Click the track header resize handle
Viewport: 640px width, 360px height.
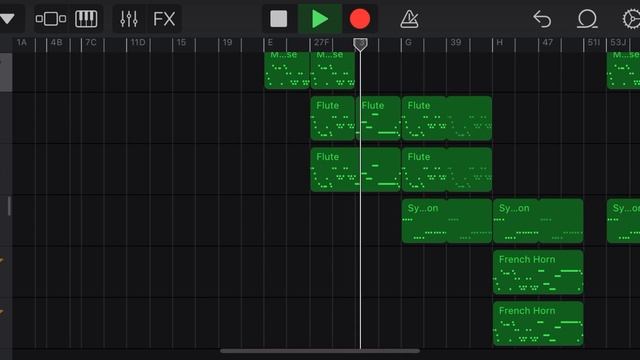[9, 206]
